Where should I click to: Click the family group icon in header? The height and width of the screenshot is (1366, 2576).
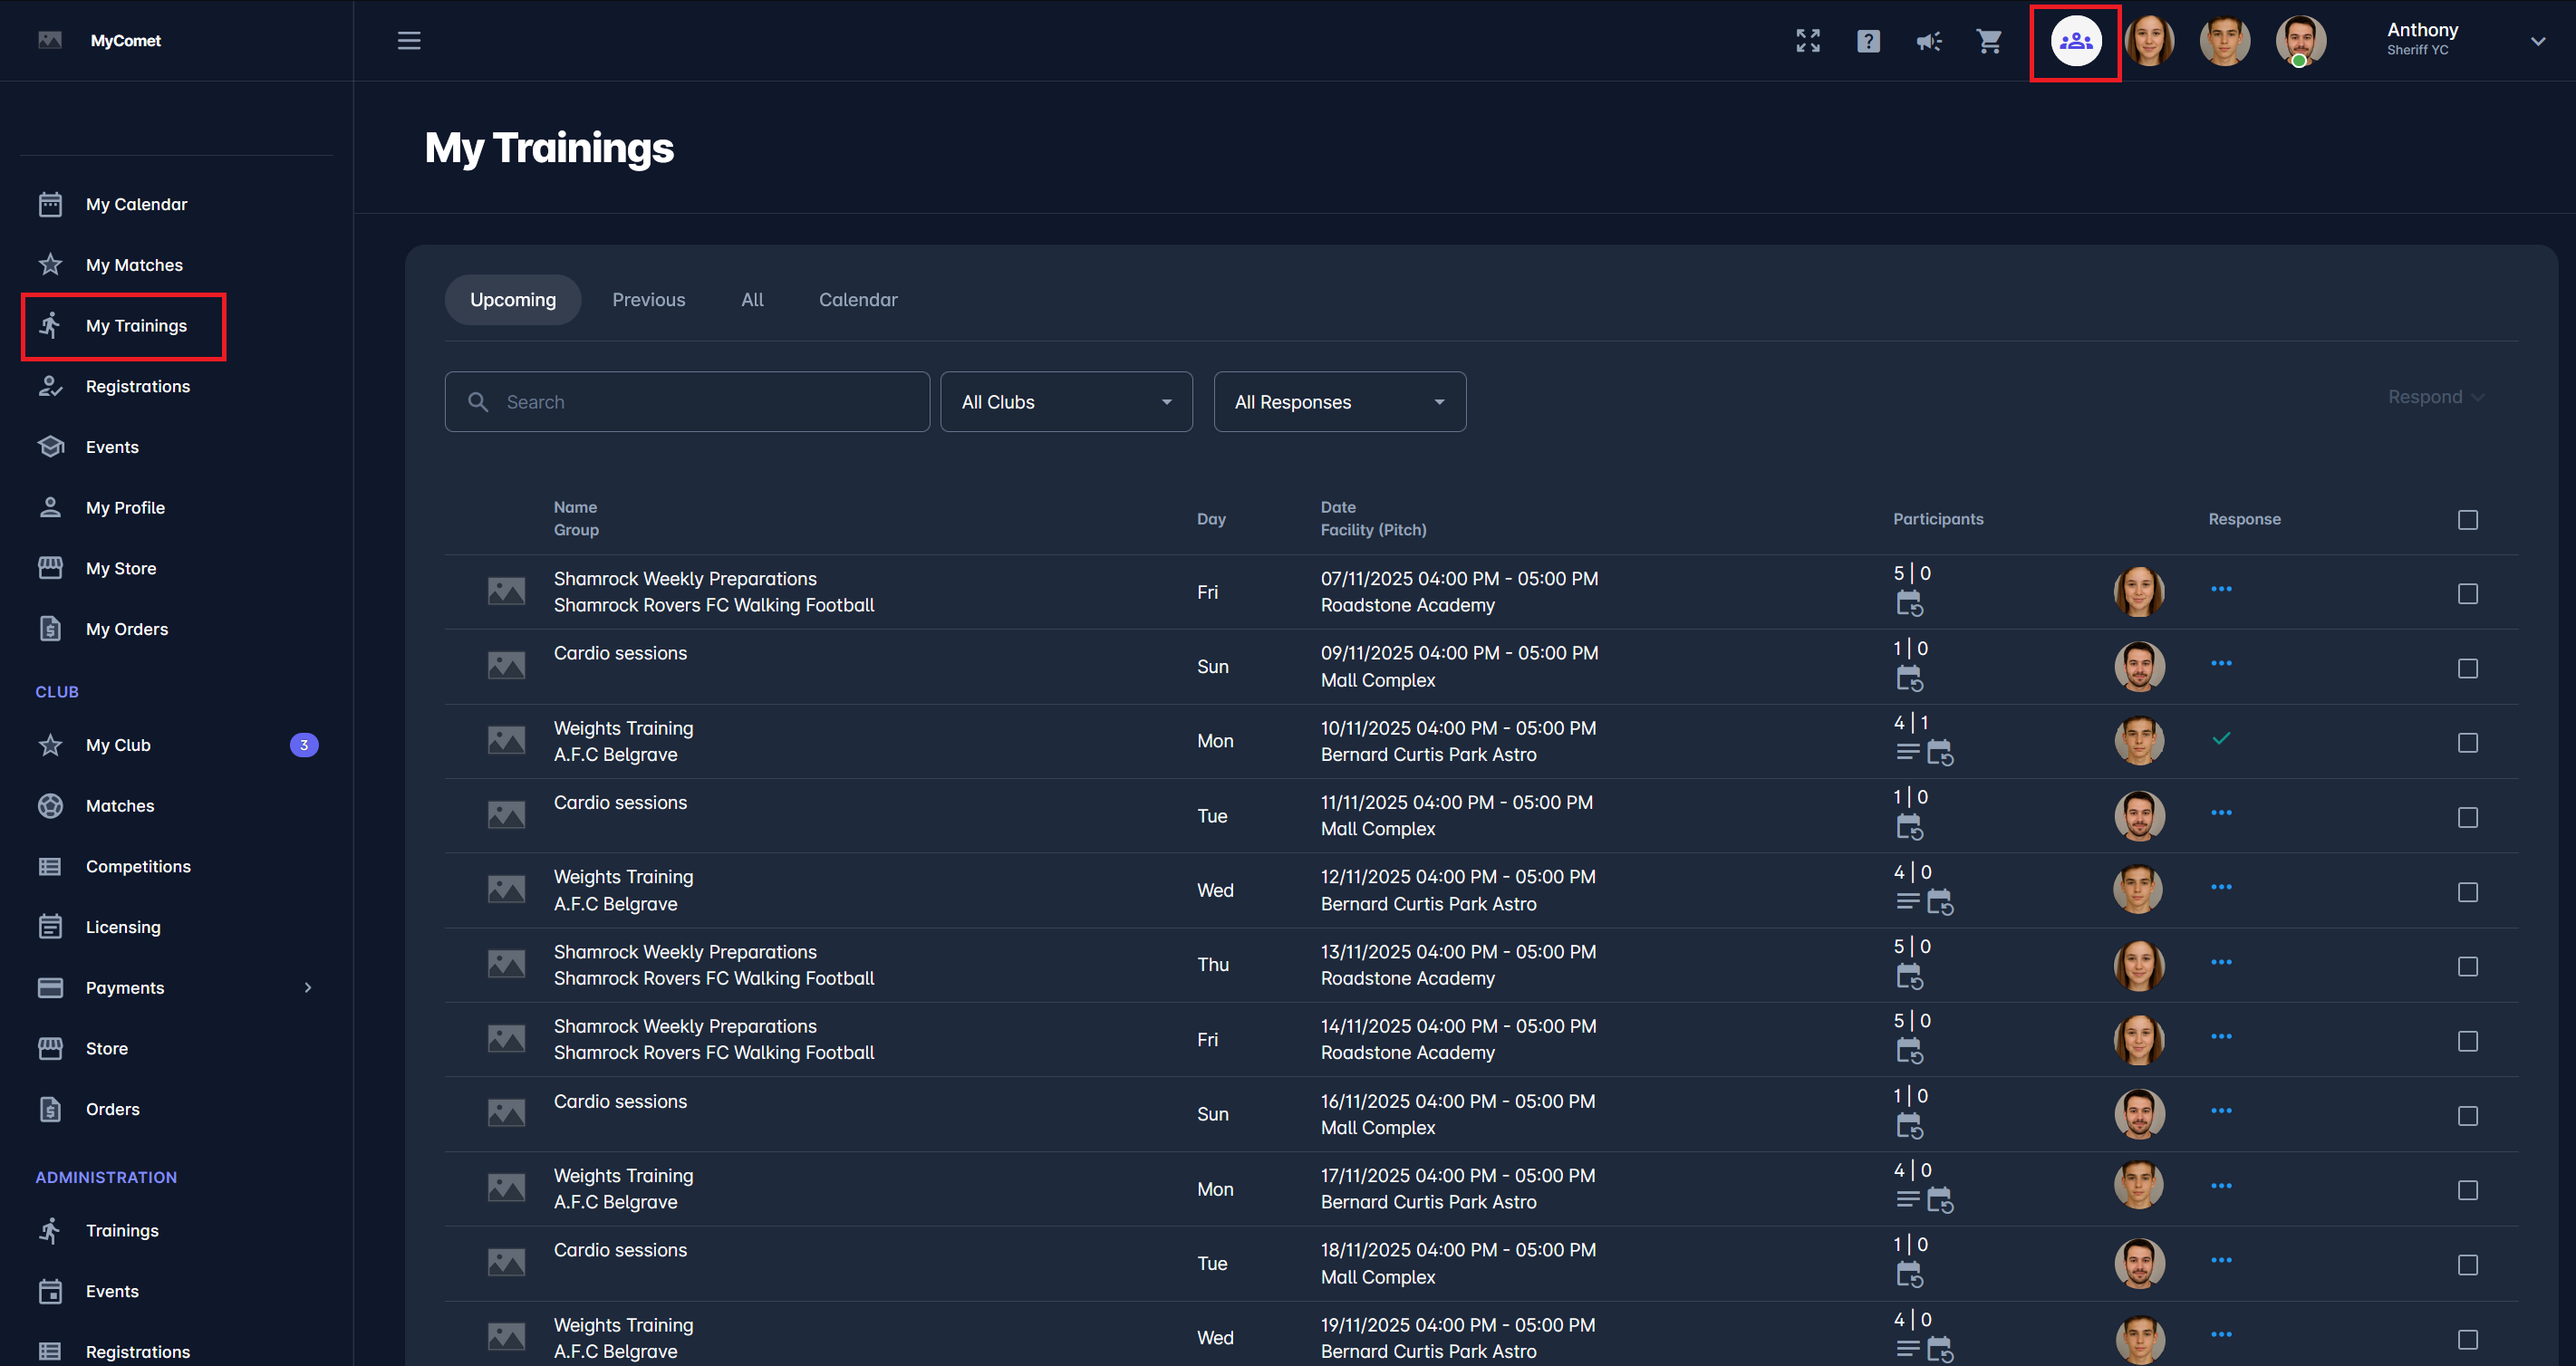pos(2075,41)
